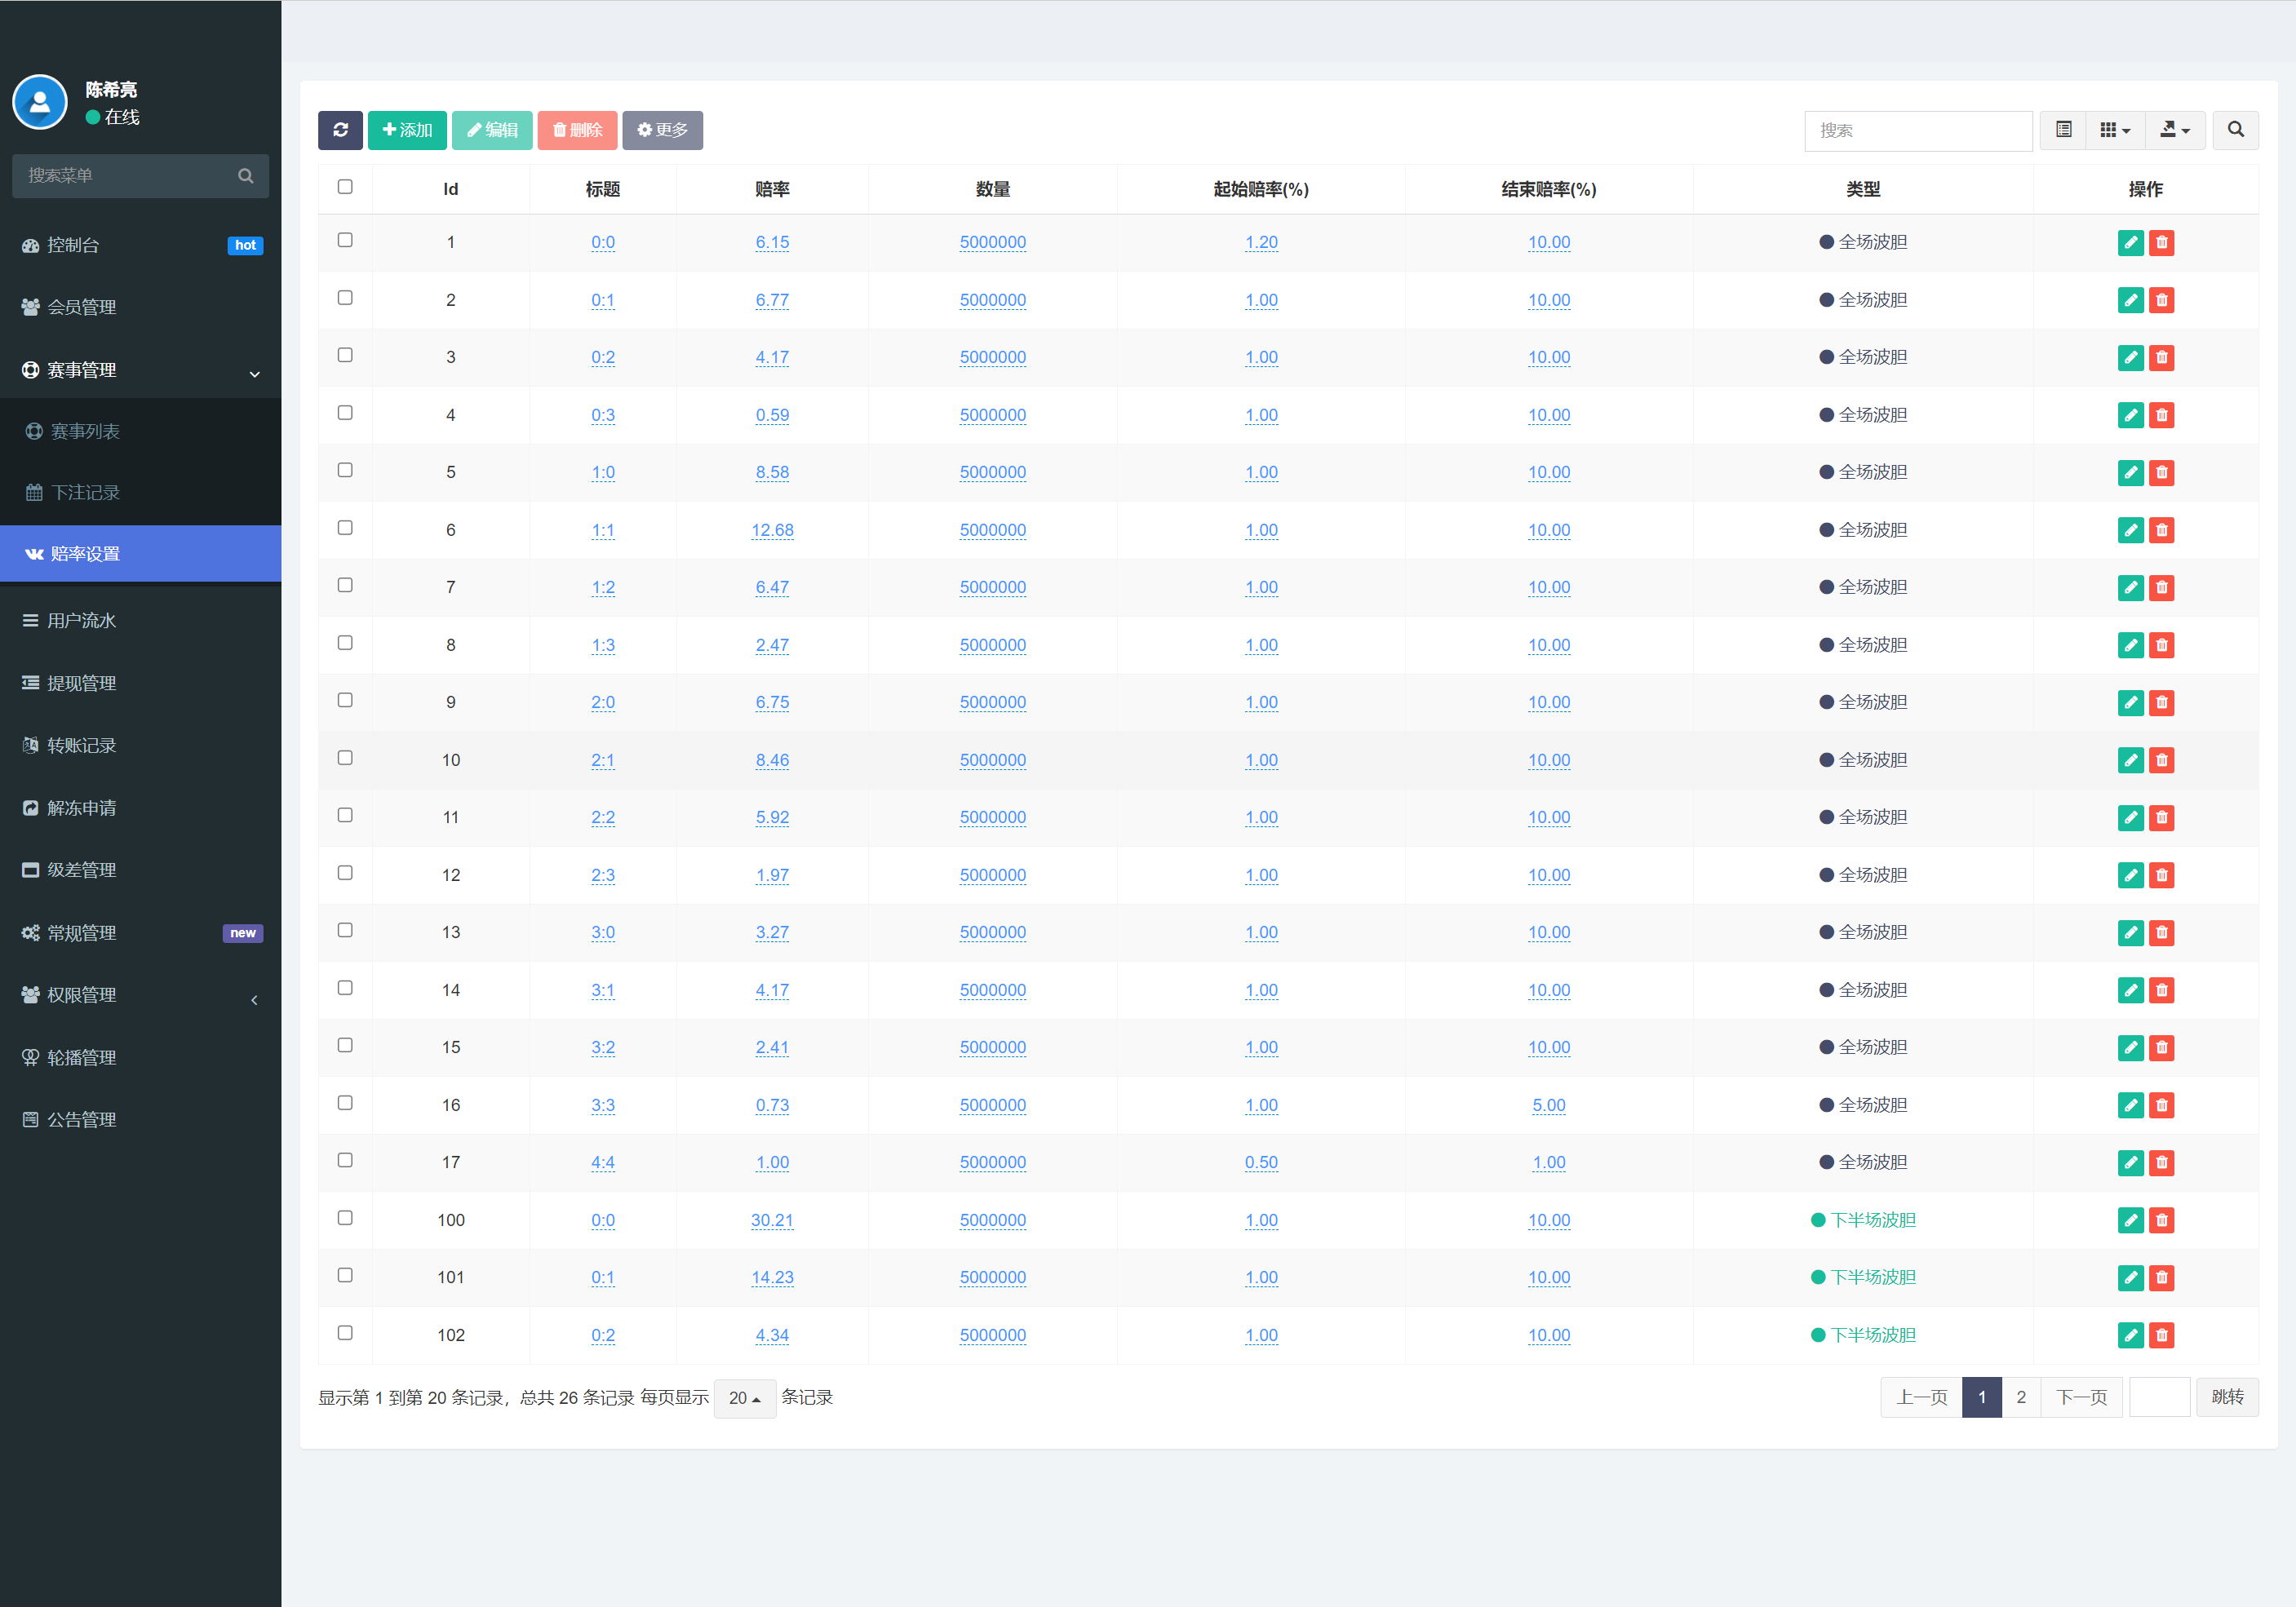Click odds value 12.68 link
The image size is (2296, 1607).
coord(772,530)
